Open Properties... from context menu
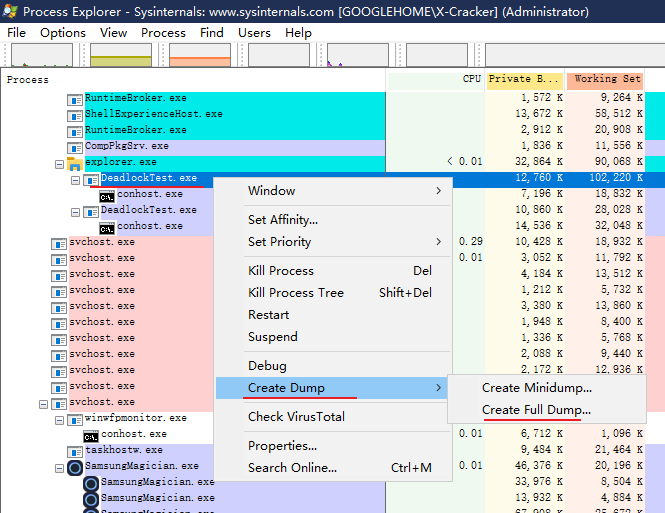665x513 pixels. coord(333,446)
